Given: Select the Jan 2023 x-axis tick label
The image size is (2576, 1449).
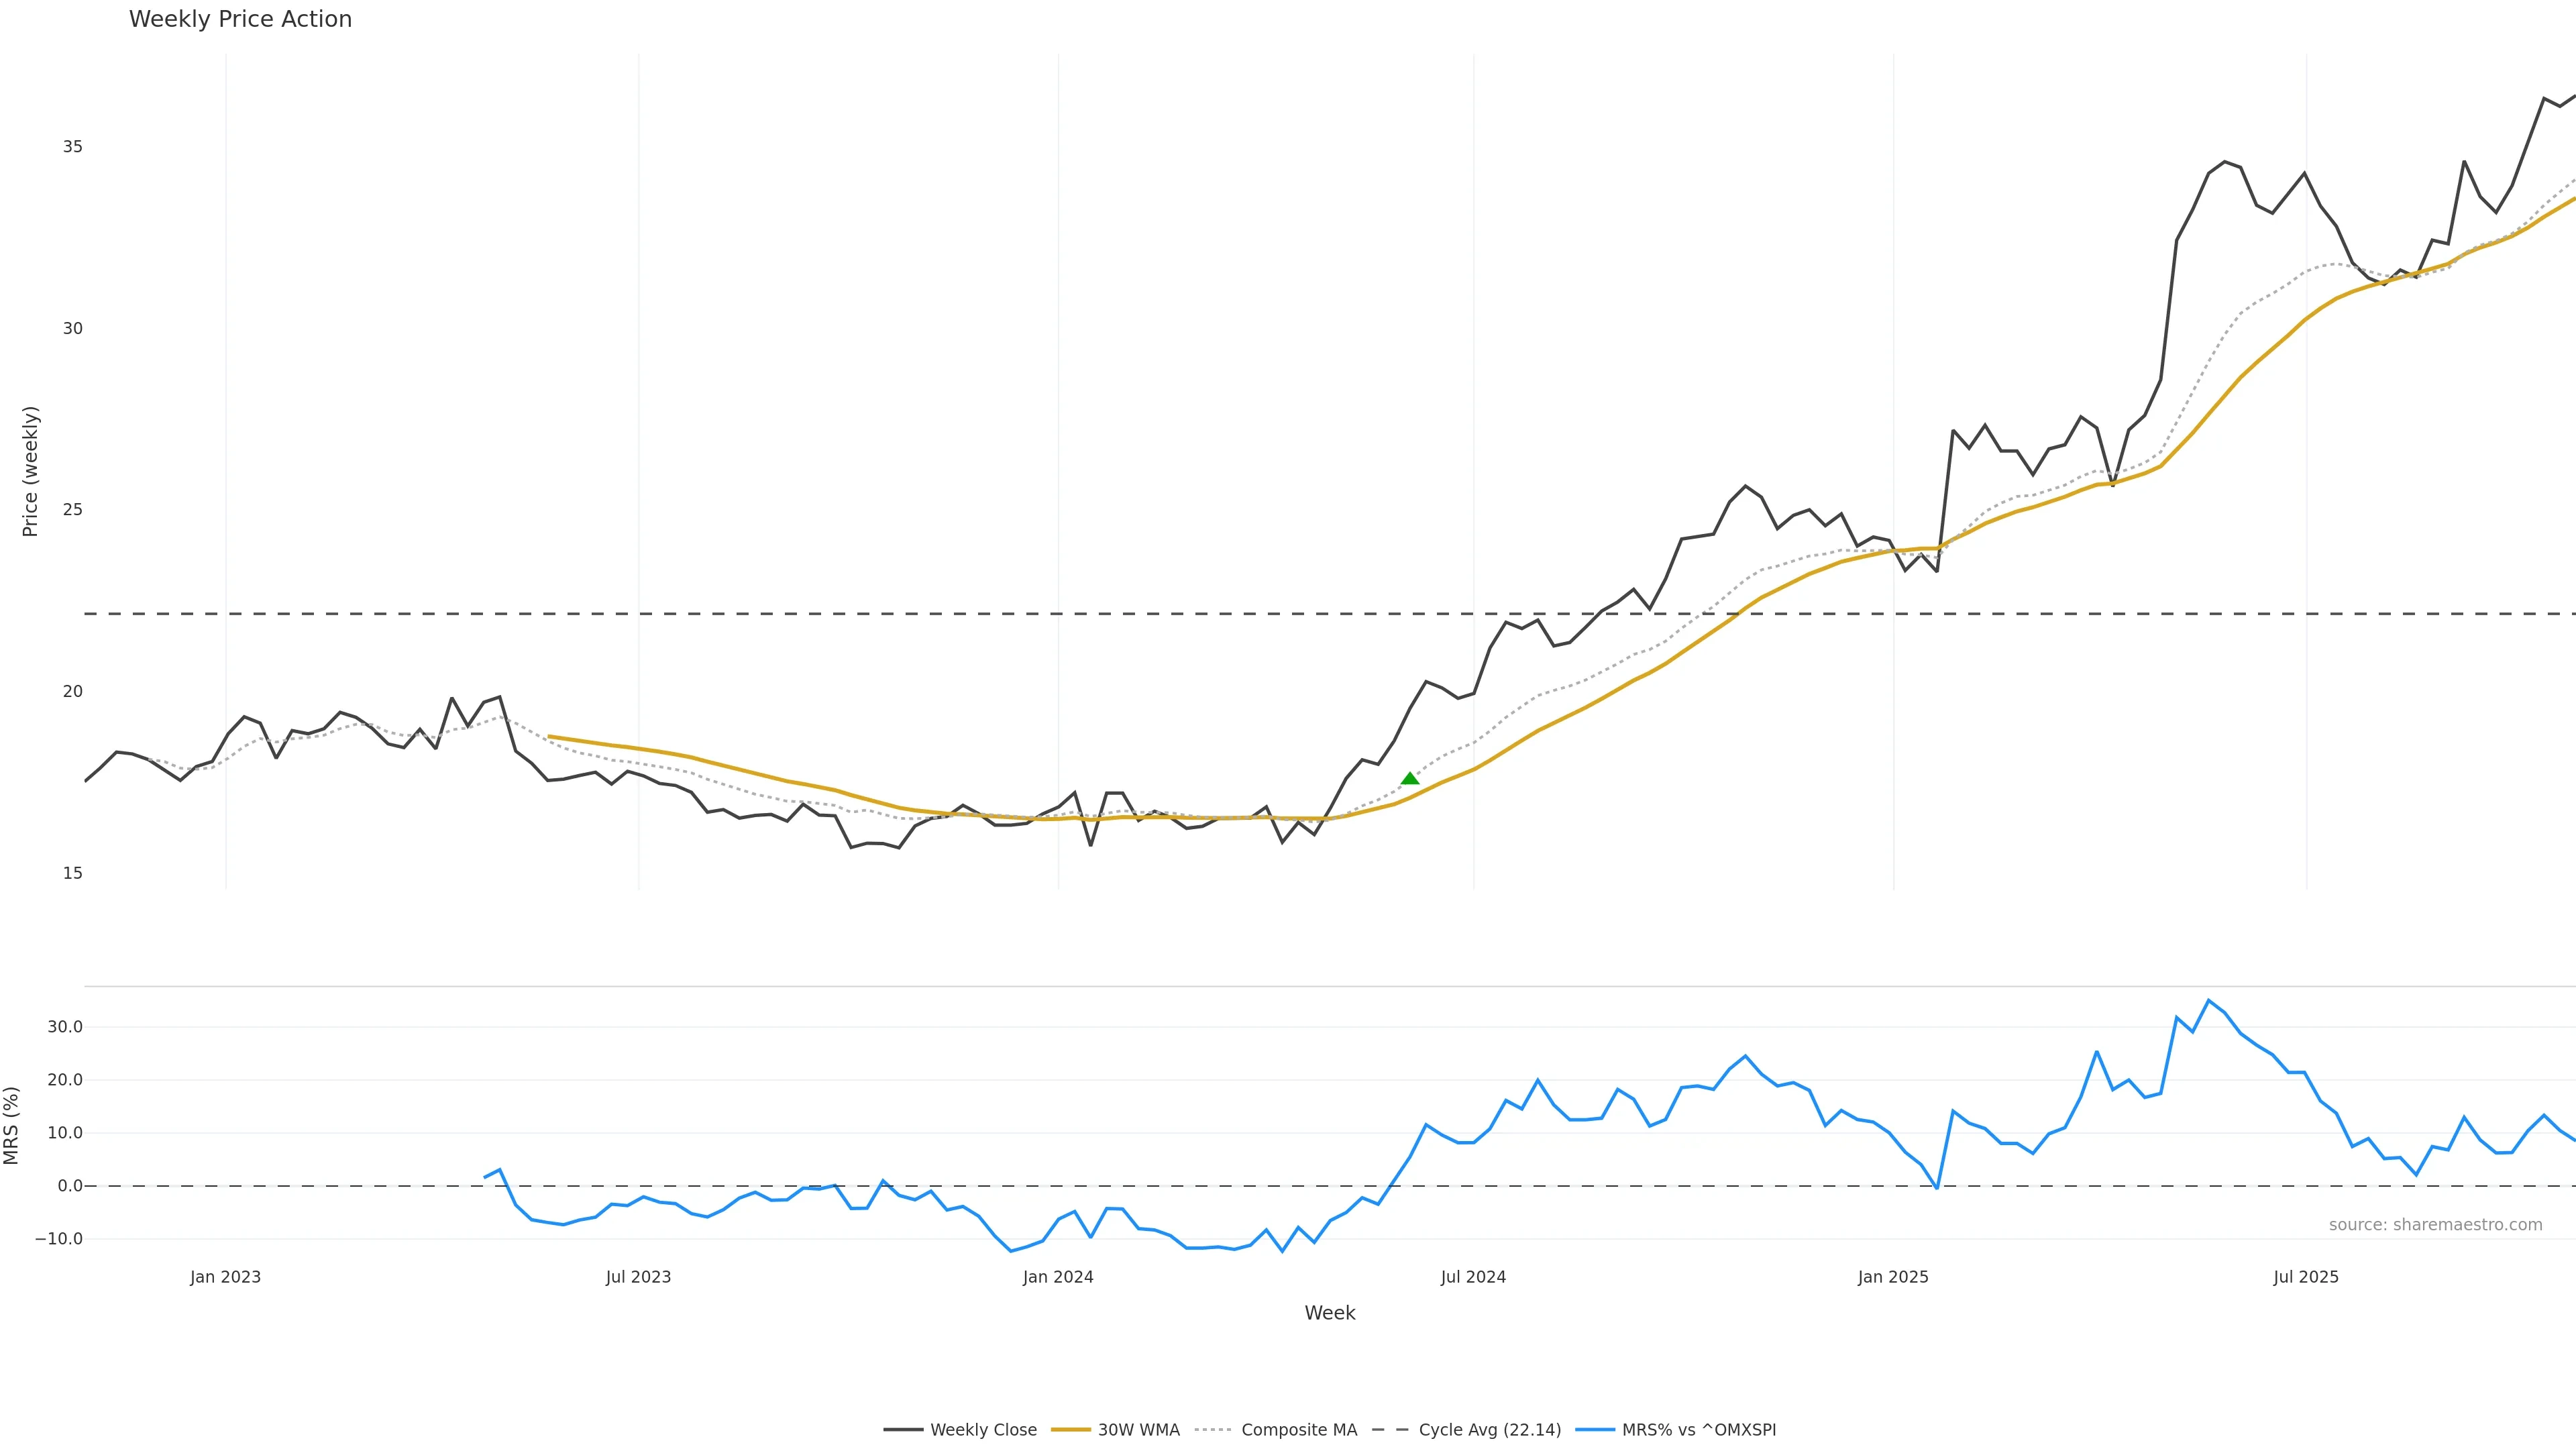Looking at the screenshot, I should coord(225,1277).
